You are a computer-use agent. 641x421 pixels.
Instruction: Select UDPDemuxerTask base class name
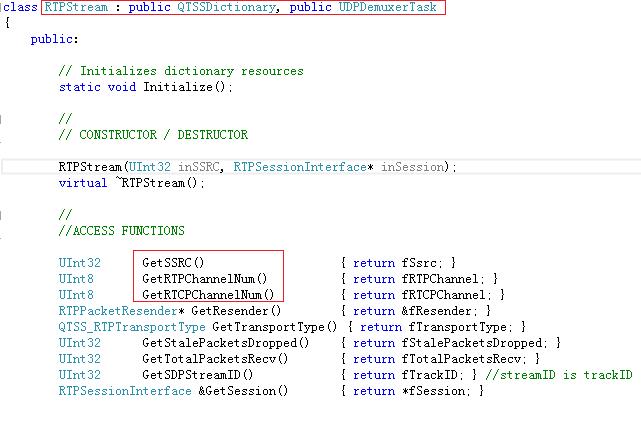(x=388, y=7)
